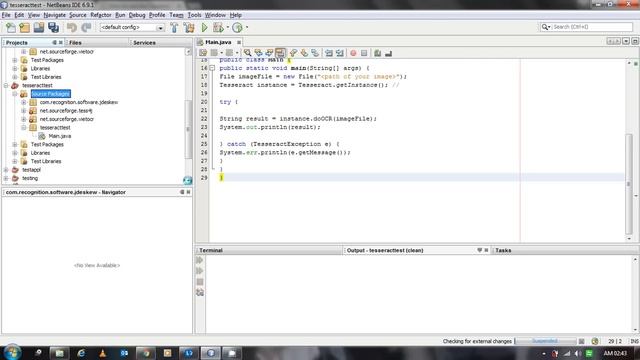Click the Uncomment editor toolbar icon
Viewport: 640px width, 360px height.
coord(388,53)
